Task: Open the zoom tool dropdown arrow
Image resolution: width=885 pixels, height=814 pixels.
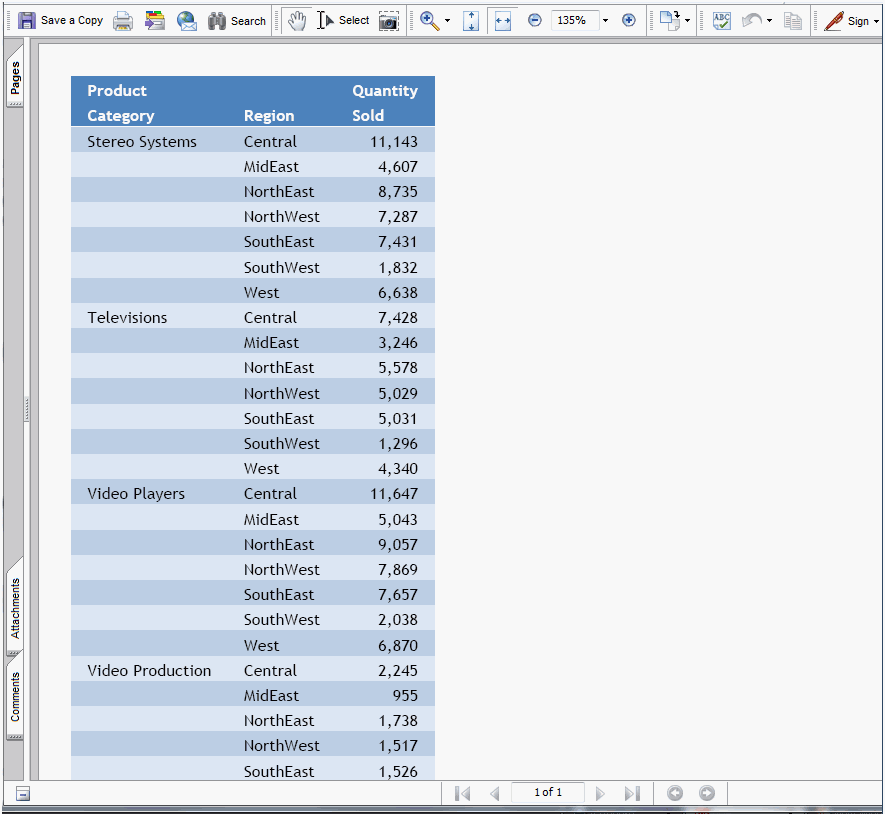Action: (x=448, y=21)
